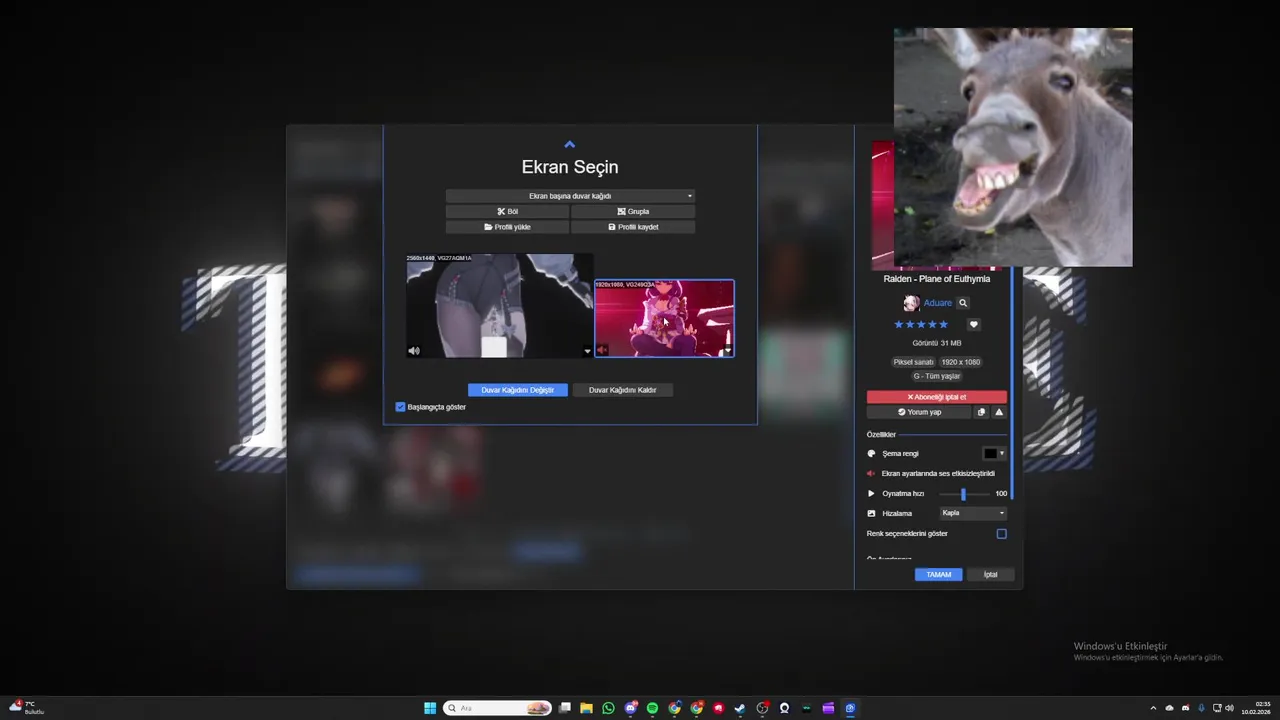Open Task View on the taskbar
The image size is (1280, 720).
(x=565, y=708)
